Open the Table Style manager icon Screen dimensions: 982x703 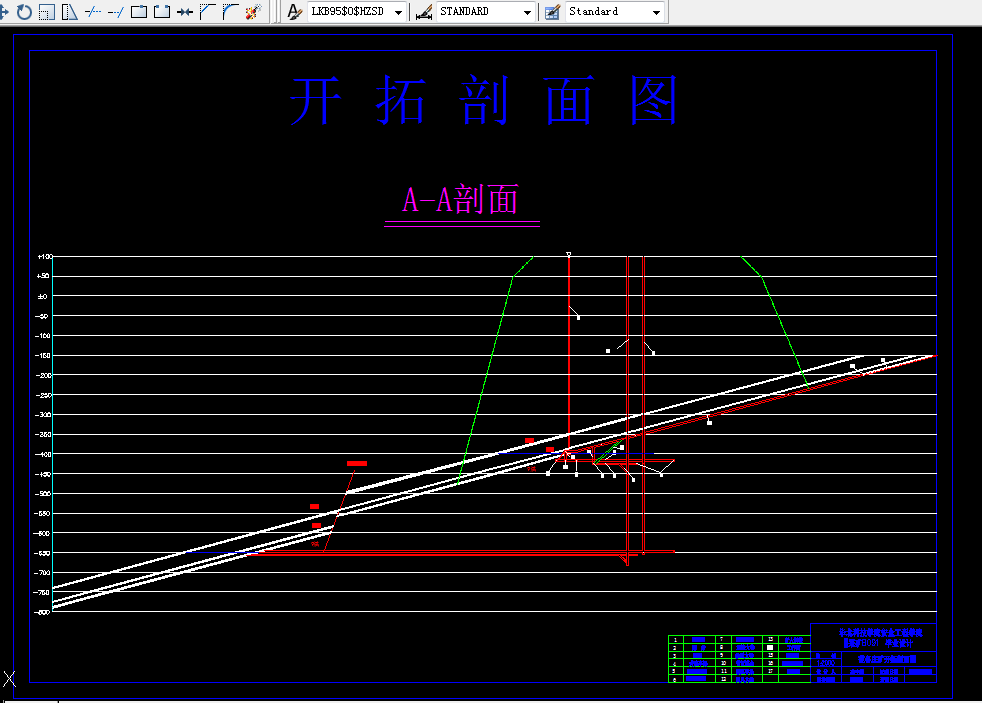pyautogui.click(x=552, y=11)
